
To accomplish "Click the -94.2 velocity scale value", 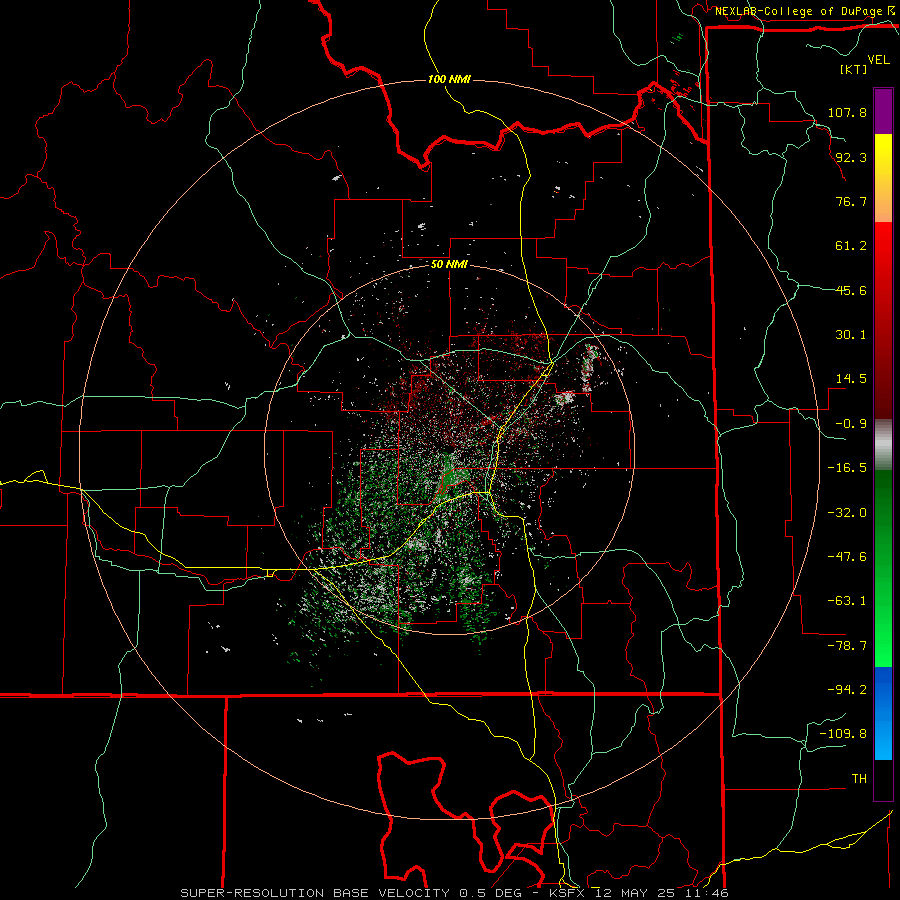I will pos(847,690).
